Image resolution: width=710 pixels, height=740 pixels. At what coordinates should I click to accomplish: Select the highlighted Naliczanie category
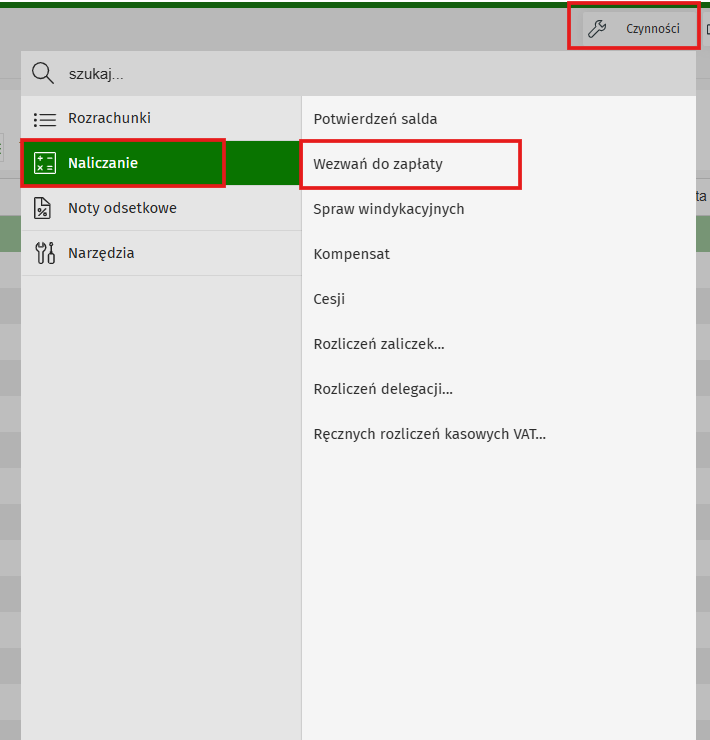(103, 163)
